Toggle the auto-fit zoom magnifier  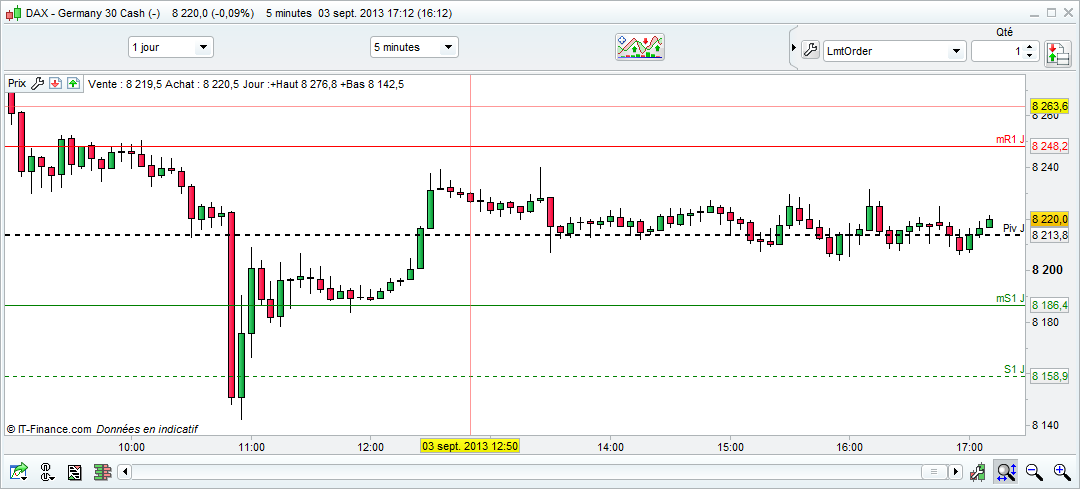(1006, 472)
